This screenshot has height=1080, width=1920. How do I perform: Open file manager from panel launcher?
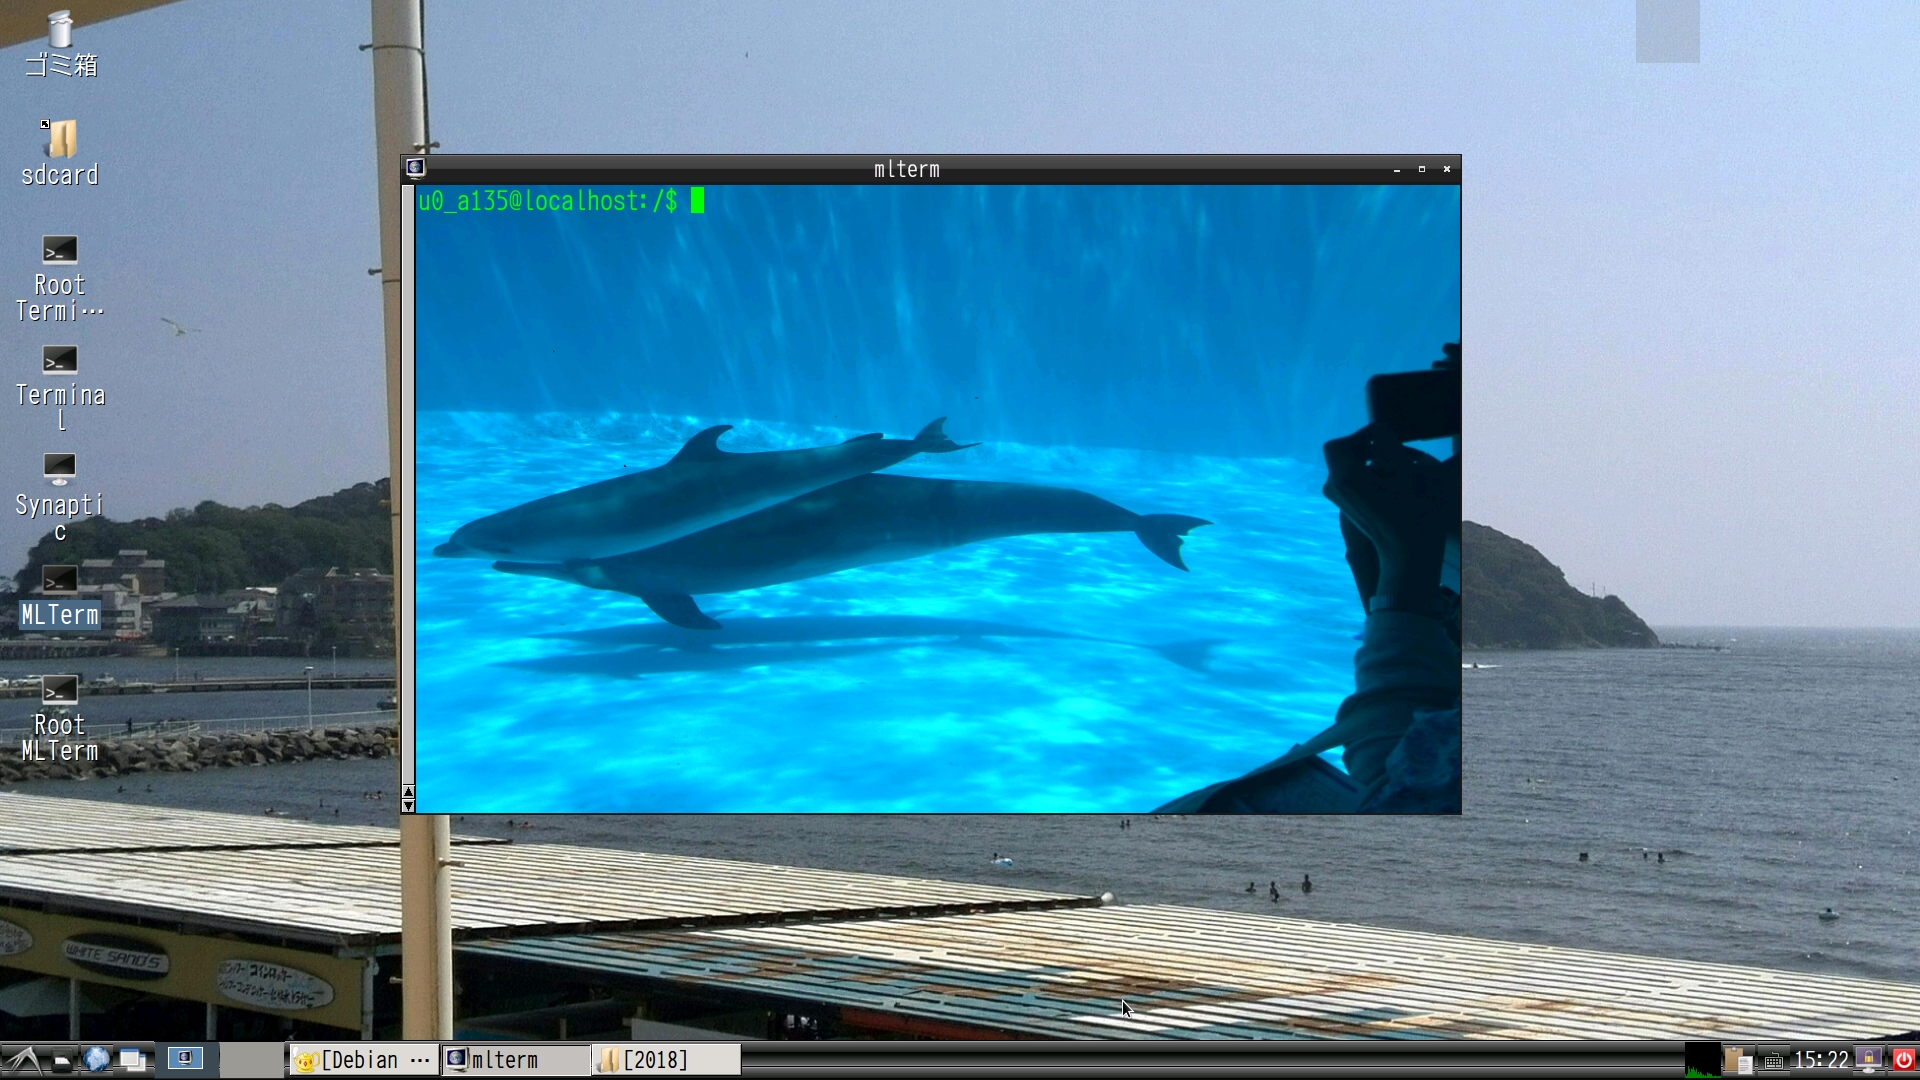pos(62,1060)
